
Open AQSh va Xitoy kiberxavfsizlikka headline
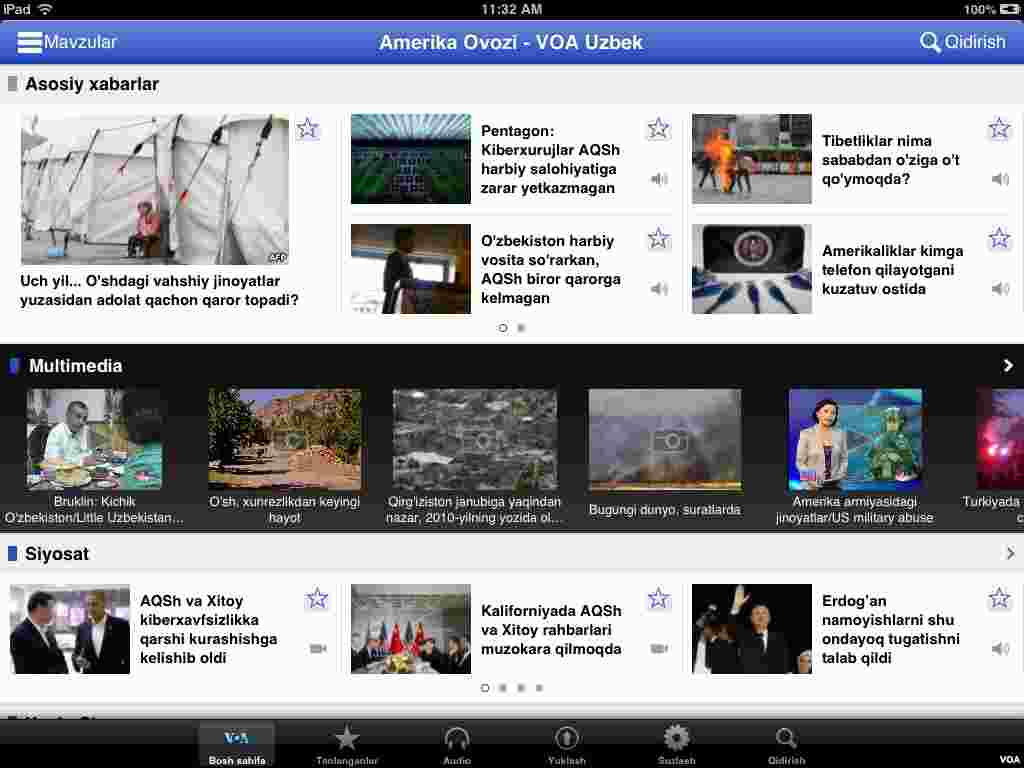(x=208, y=629)
